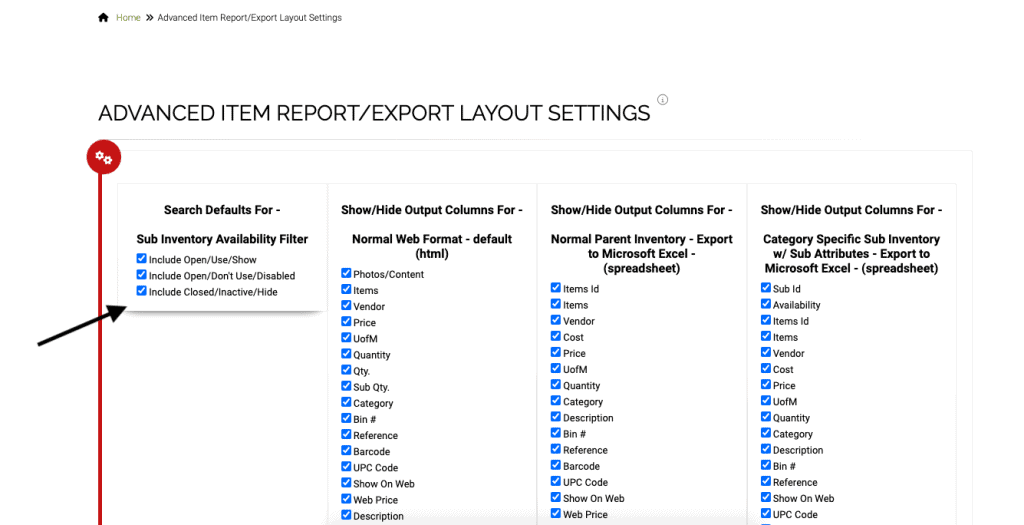The width and height of the screenshot is (1024, 525).
Task: Toggle Category in Normal Parent Inventory export
Action: (x=556, y=400)
